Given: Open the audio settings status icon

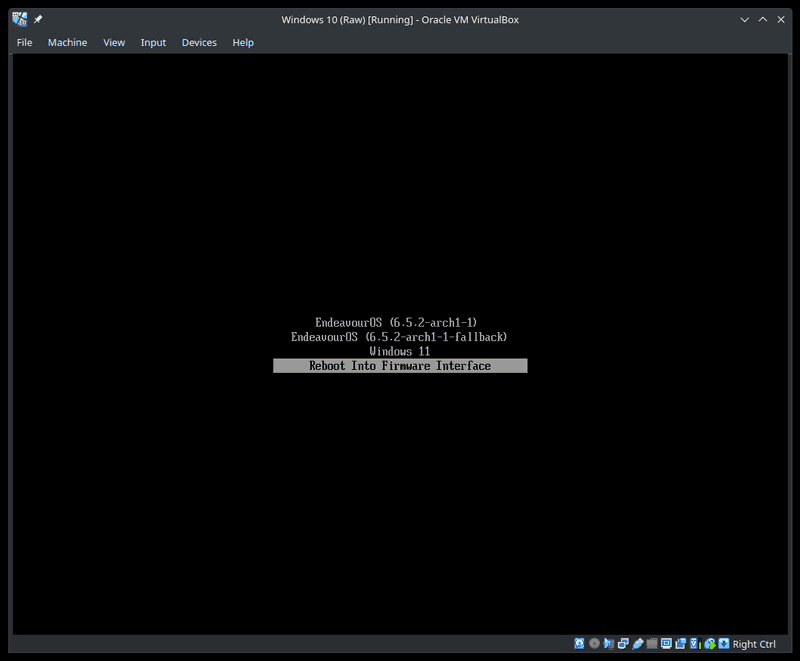Looking at the screenshot, I should click(608, 644).
